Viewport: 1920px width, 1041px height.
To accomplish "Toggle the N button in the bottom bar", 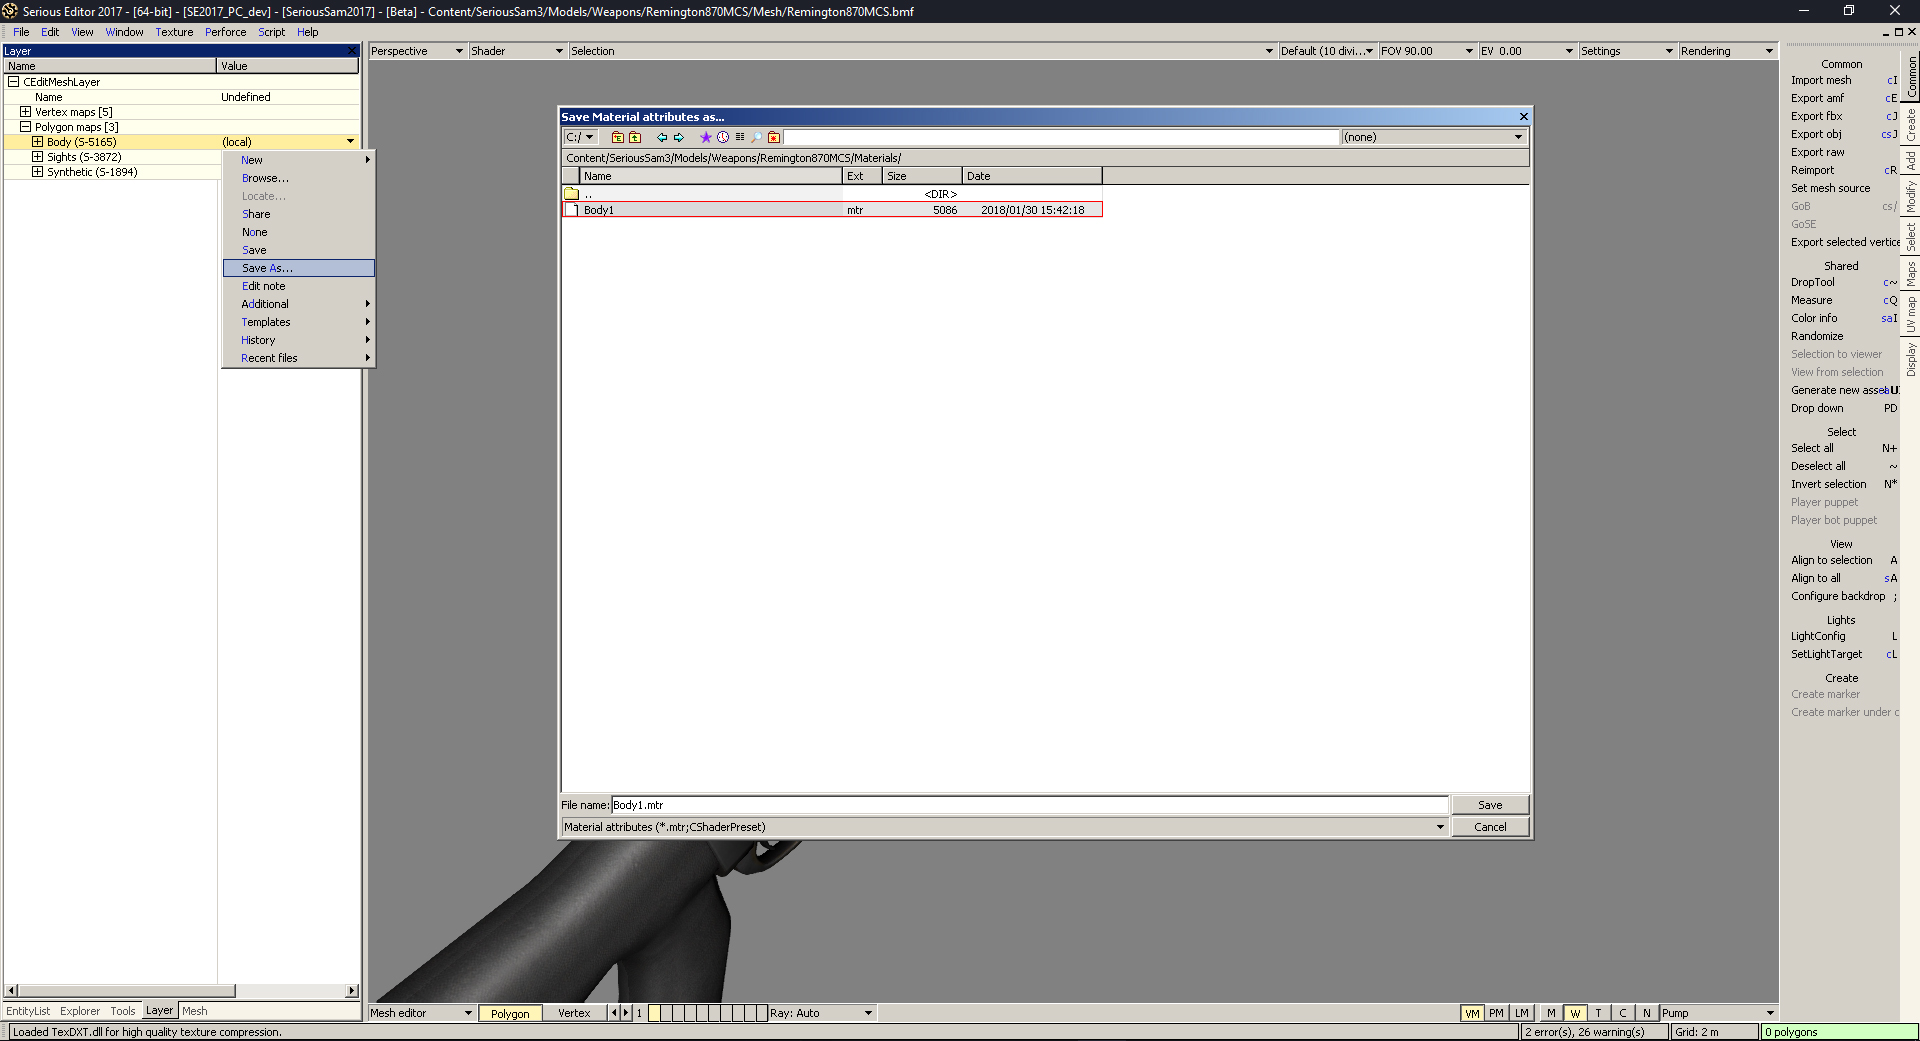I will click(1647, 1013).
